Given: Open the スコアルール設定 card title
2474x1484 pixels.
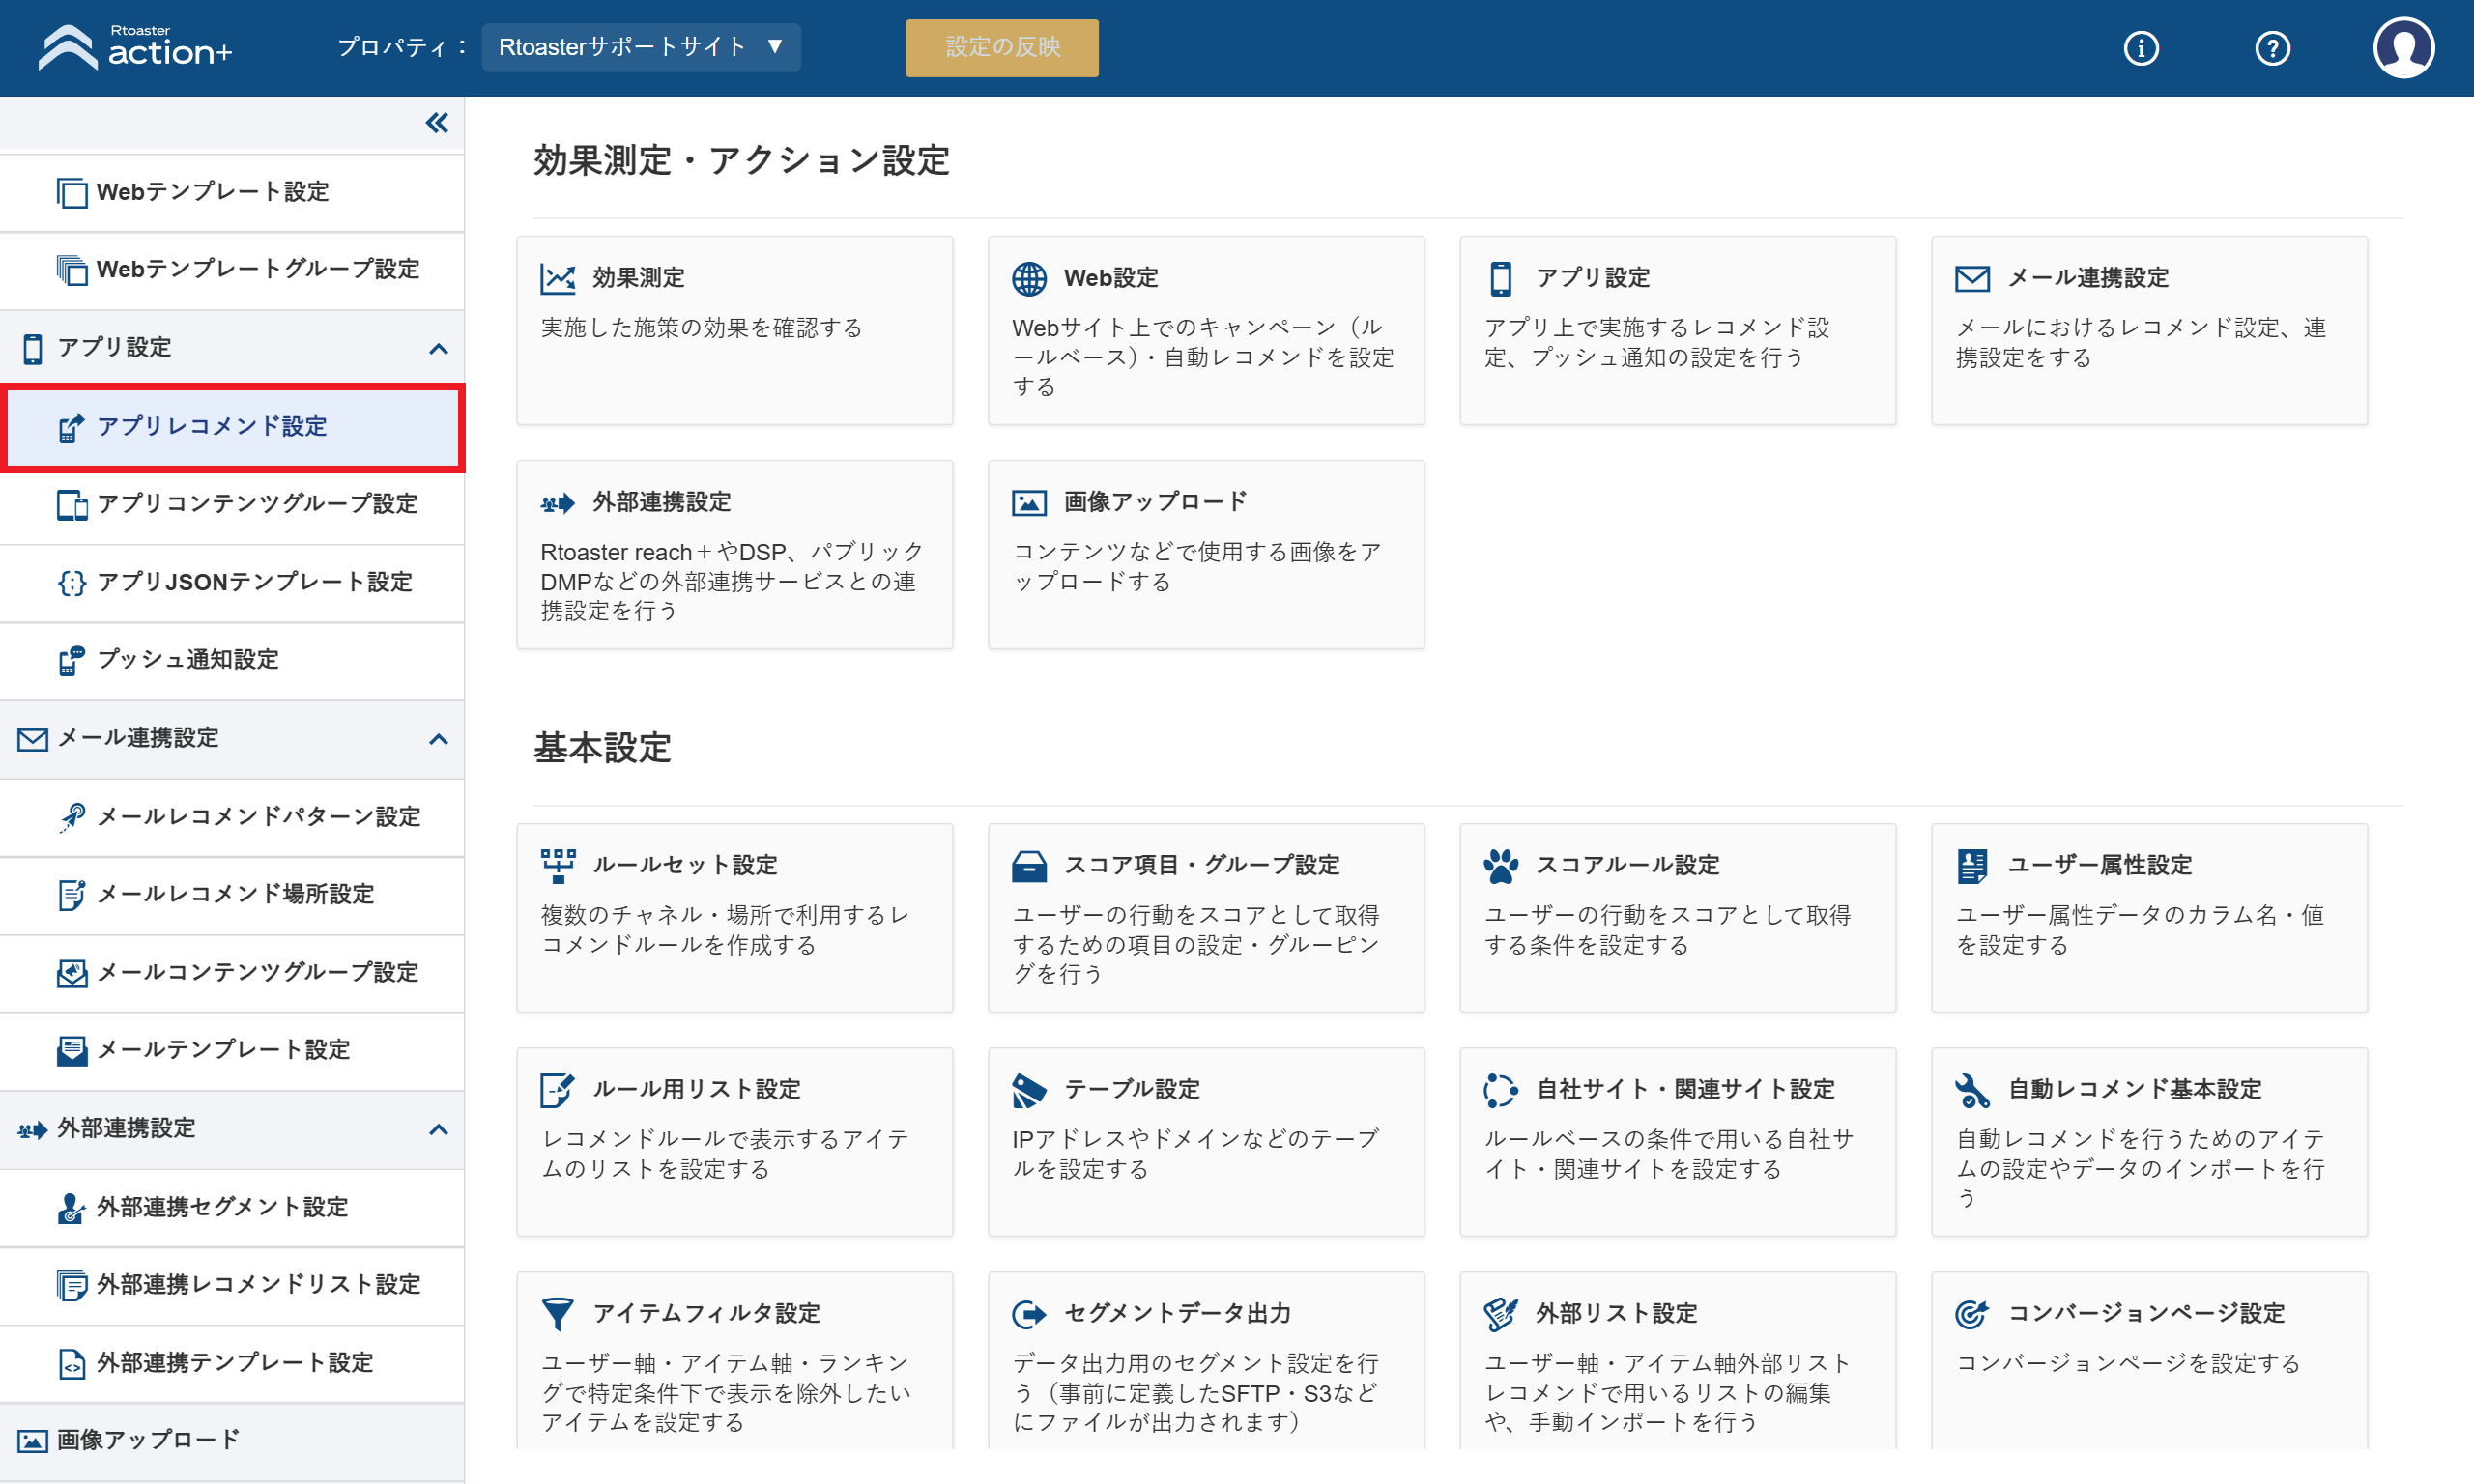Looking at the screenshot, I should (x=1628, y=865).
